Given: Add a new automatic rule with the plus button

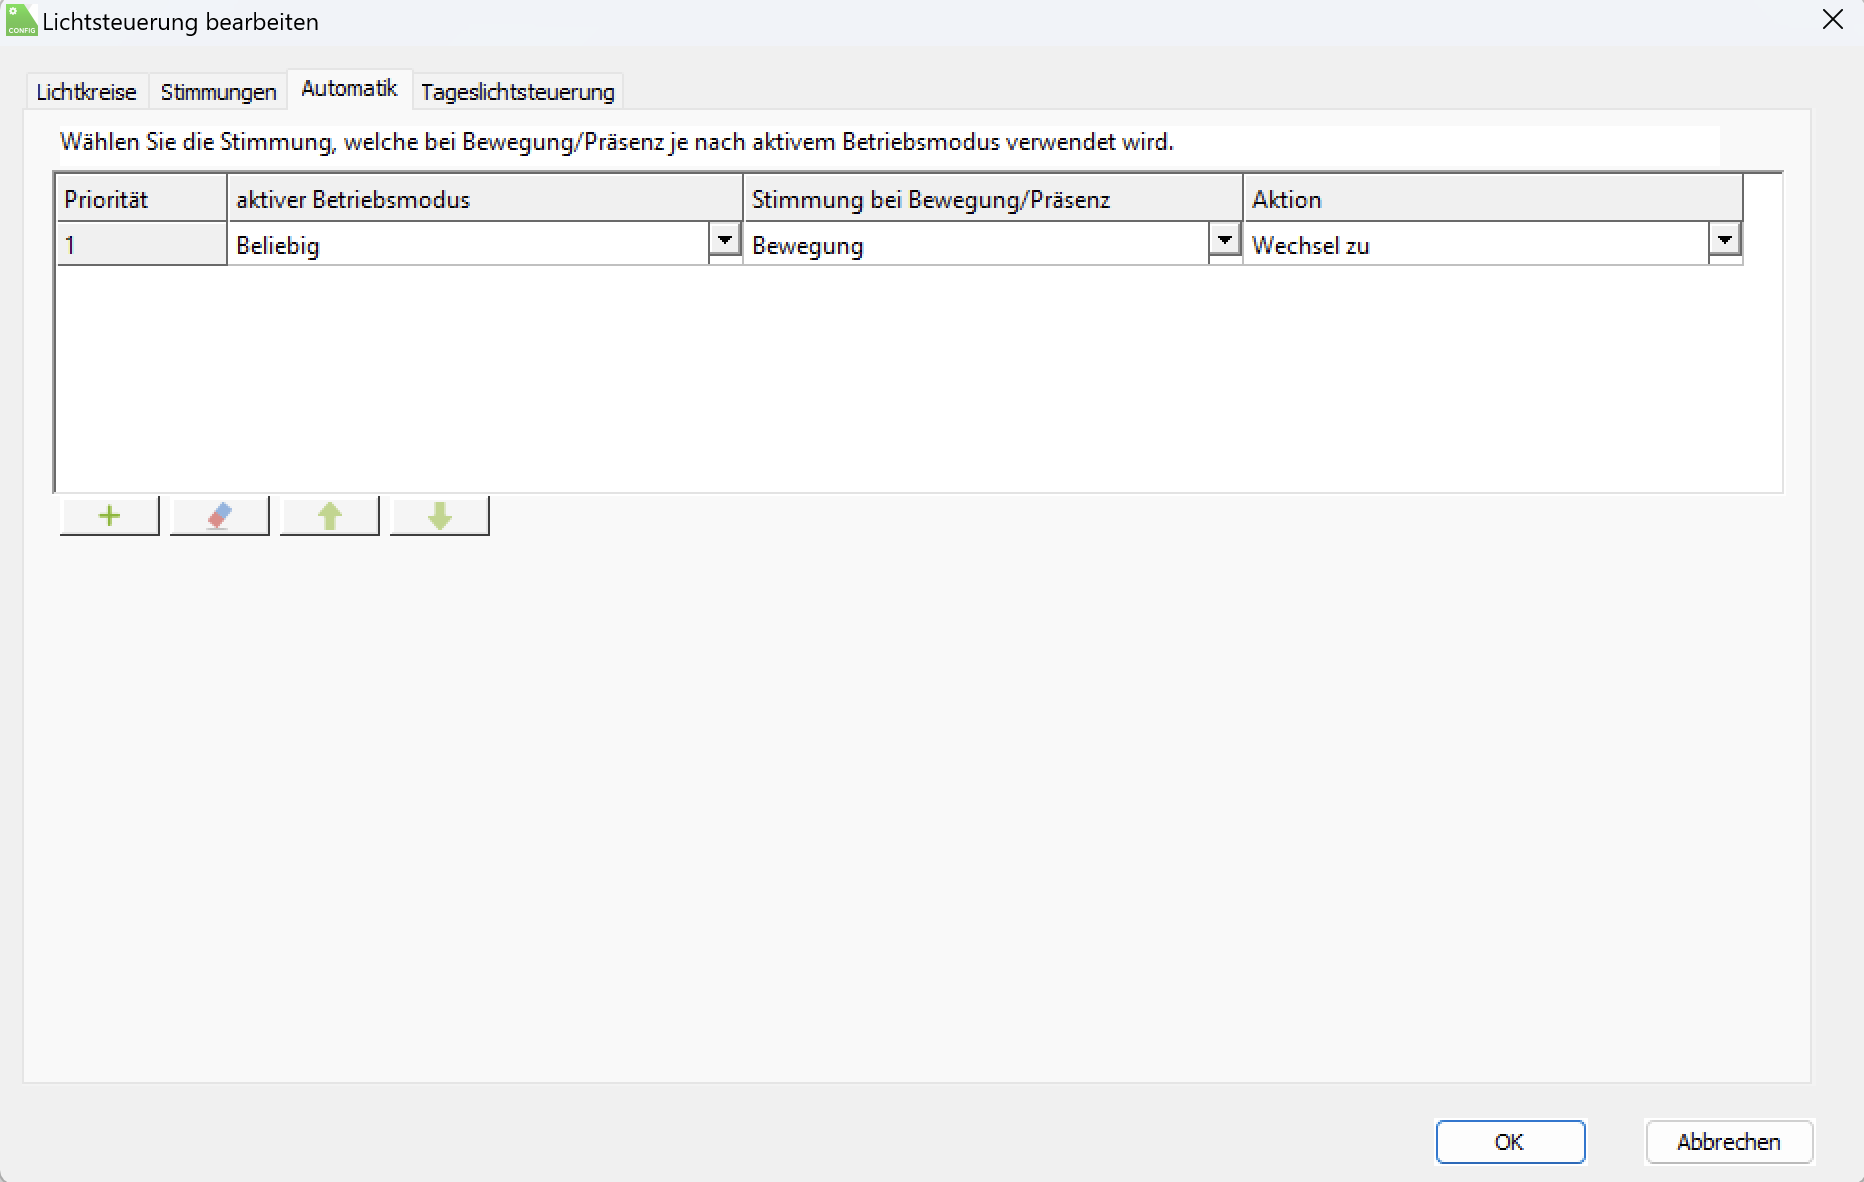Looking at the screenshot, I should (110, 516).
